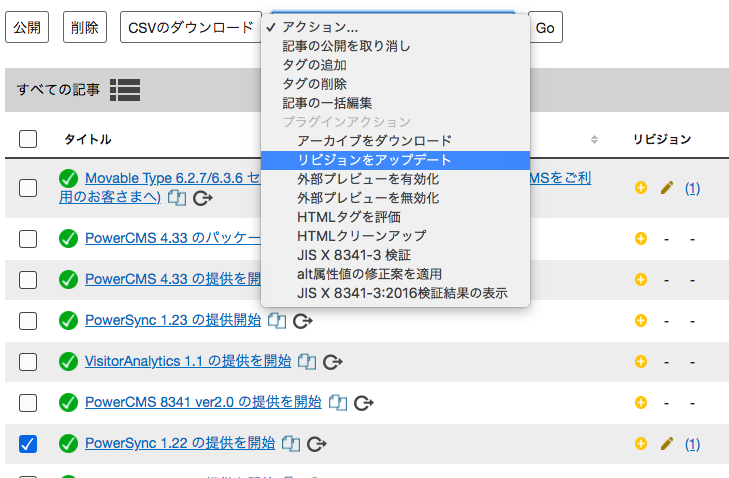
Task: Select JIS X 8341-3 検証 option
Action: point(395,255)
